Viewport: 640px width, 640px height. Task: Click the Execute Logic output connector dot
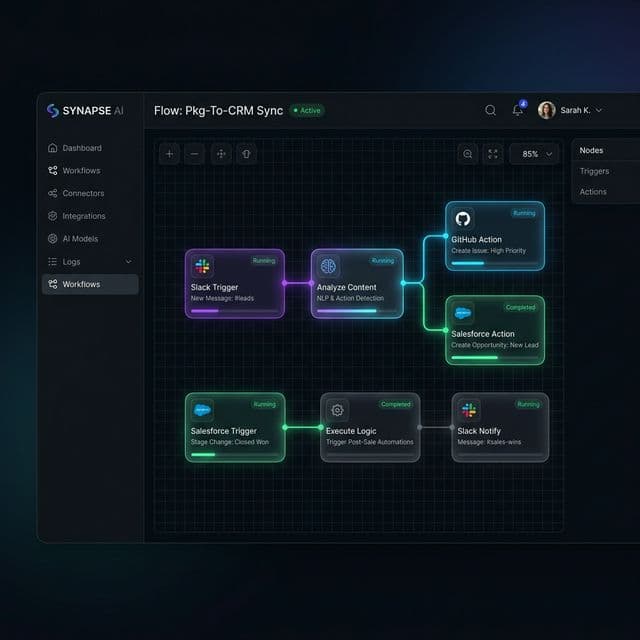coord(420,427)
